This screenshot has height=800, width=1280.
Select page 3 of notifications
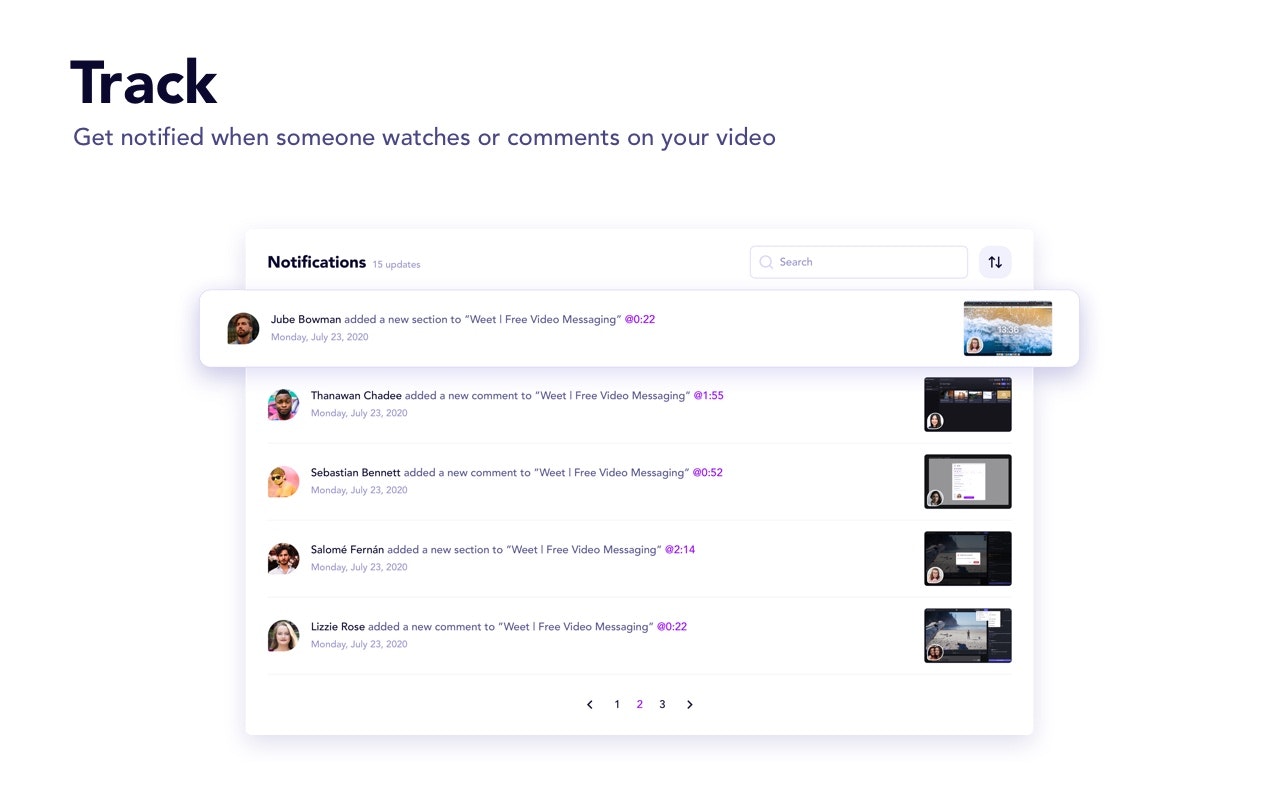click(662, 704)
